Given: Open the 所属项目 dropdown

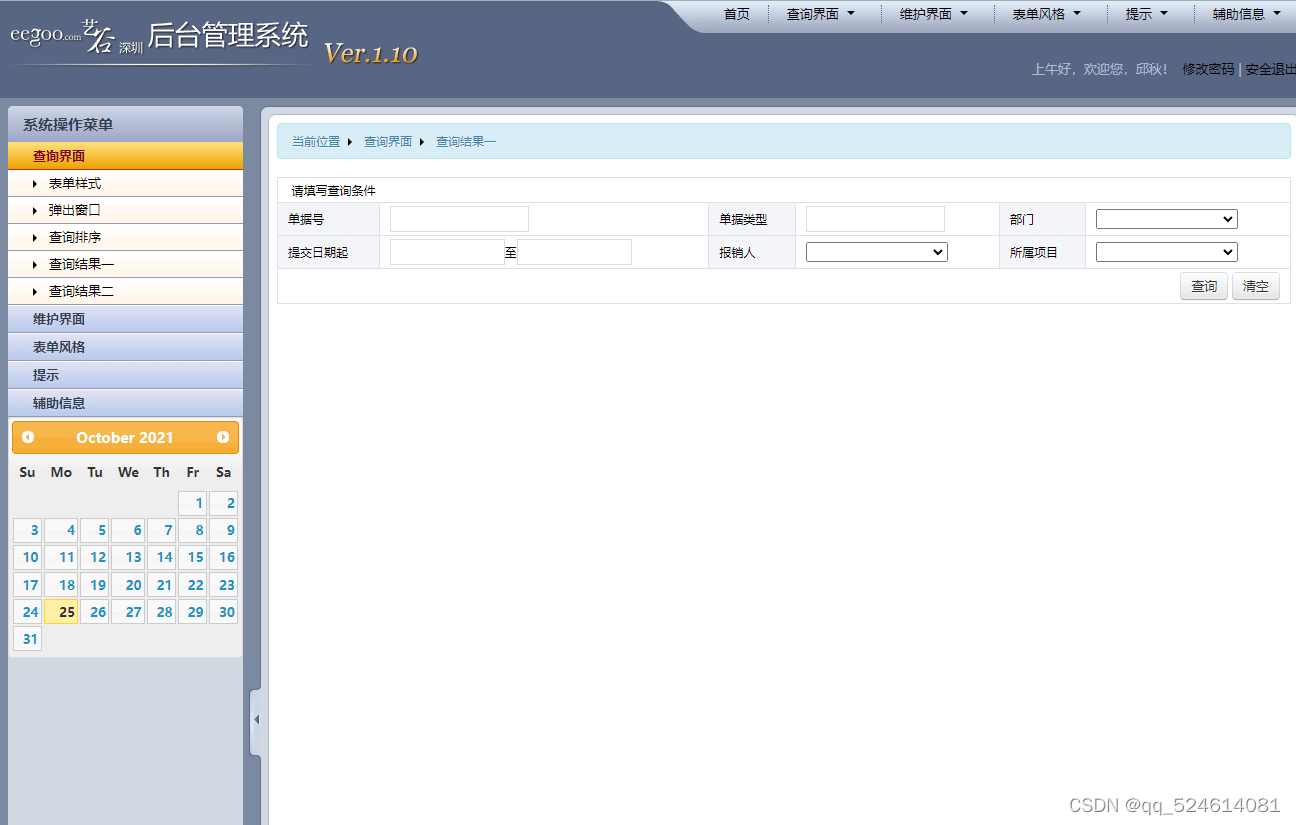Looking at the screenshot, I should pos(1166,251).
